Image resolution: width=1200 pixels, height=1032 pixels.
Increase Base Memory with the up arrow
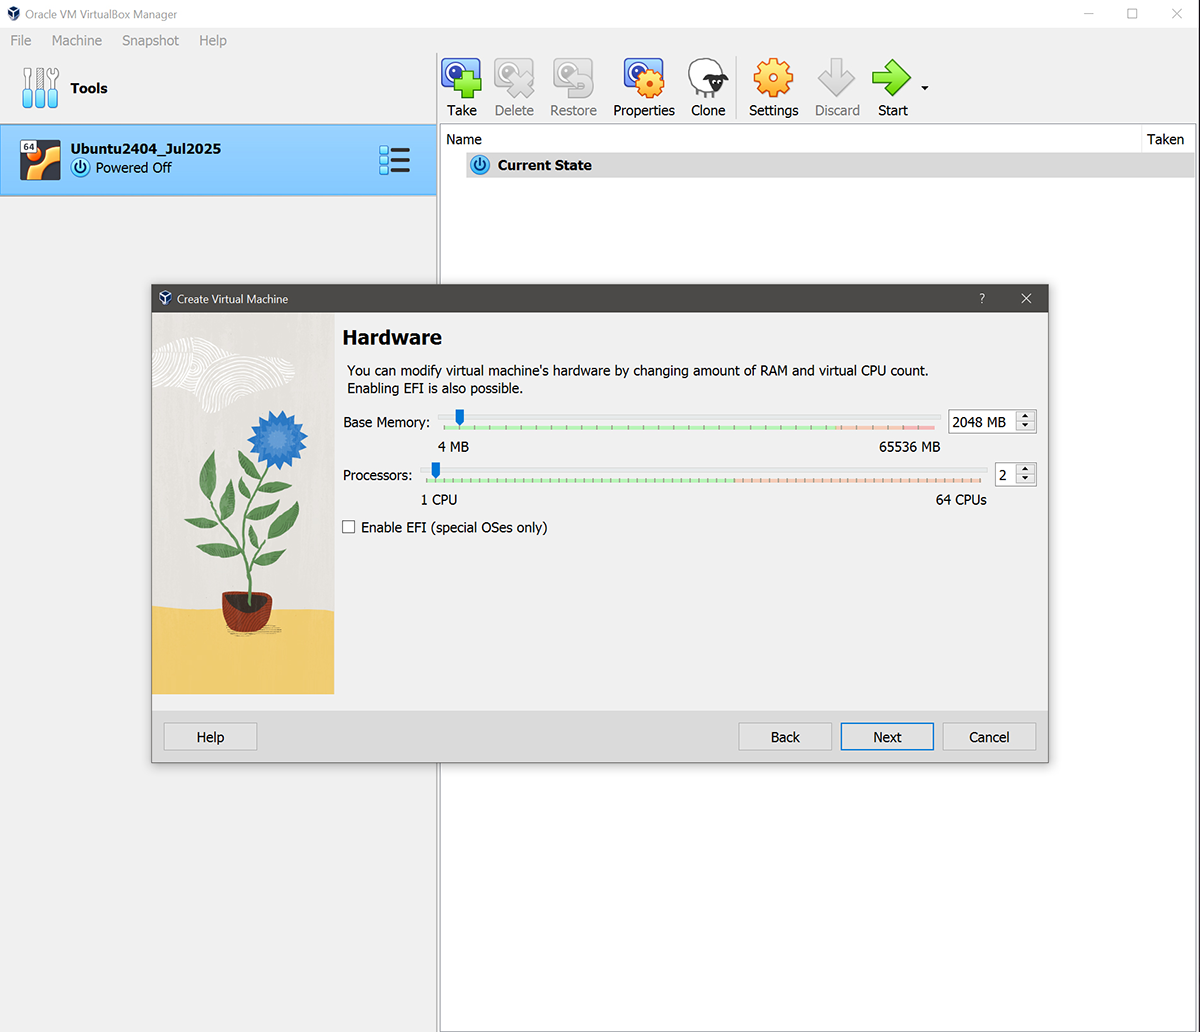click(1024, 416)
